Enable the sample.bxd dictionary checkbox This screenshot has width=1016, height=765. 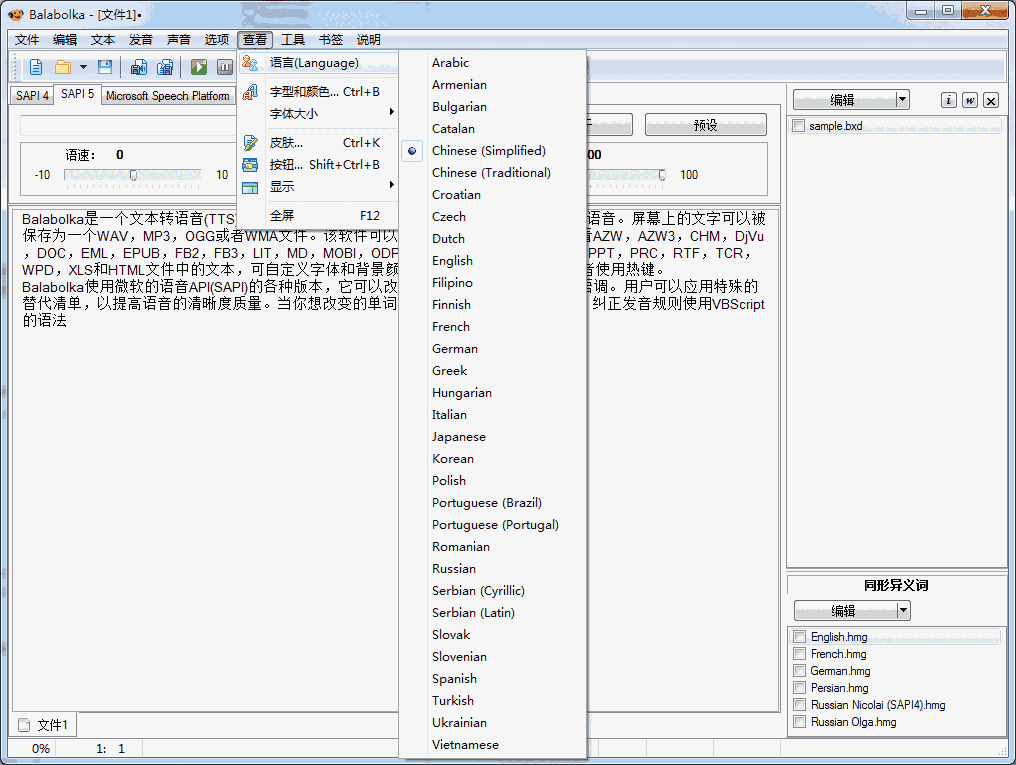[x=799, y=126]
